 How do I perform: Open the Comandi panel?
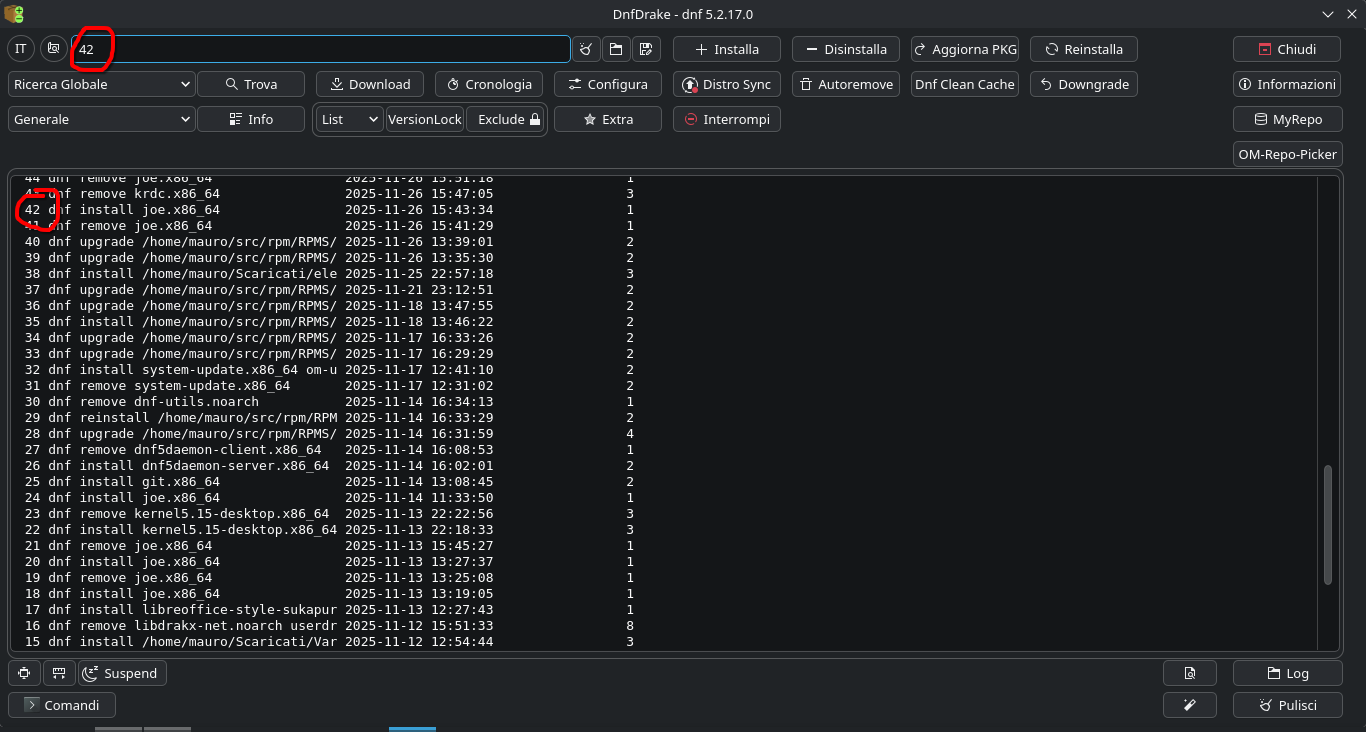click(61, 705)
